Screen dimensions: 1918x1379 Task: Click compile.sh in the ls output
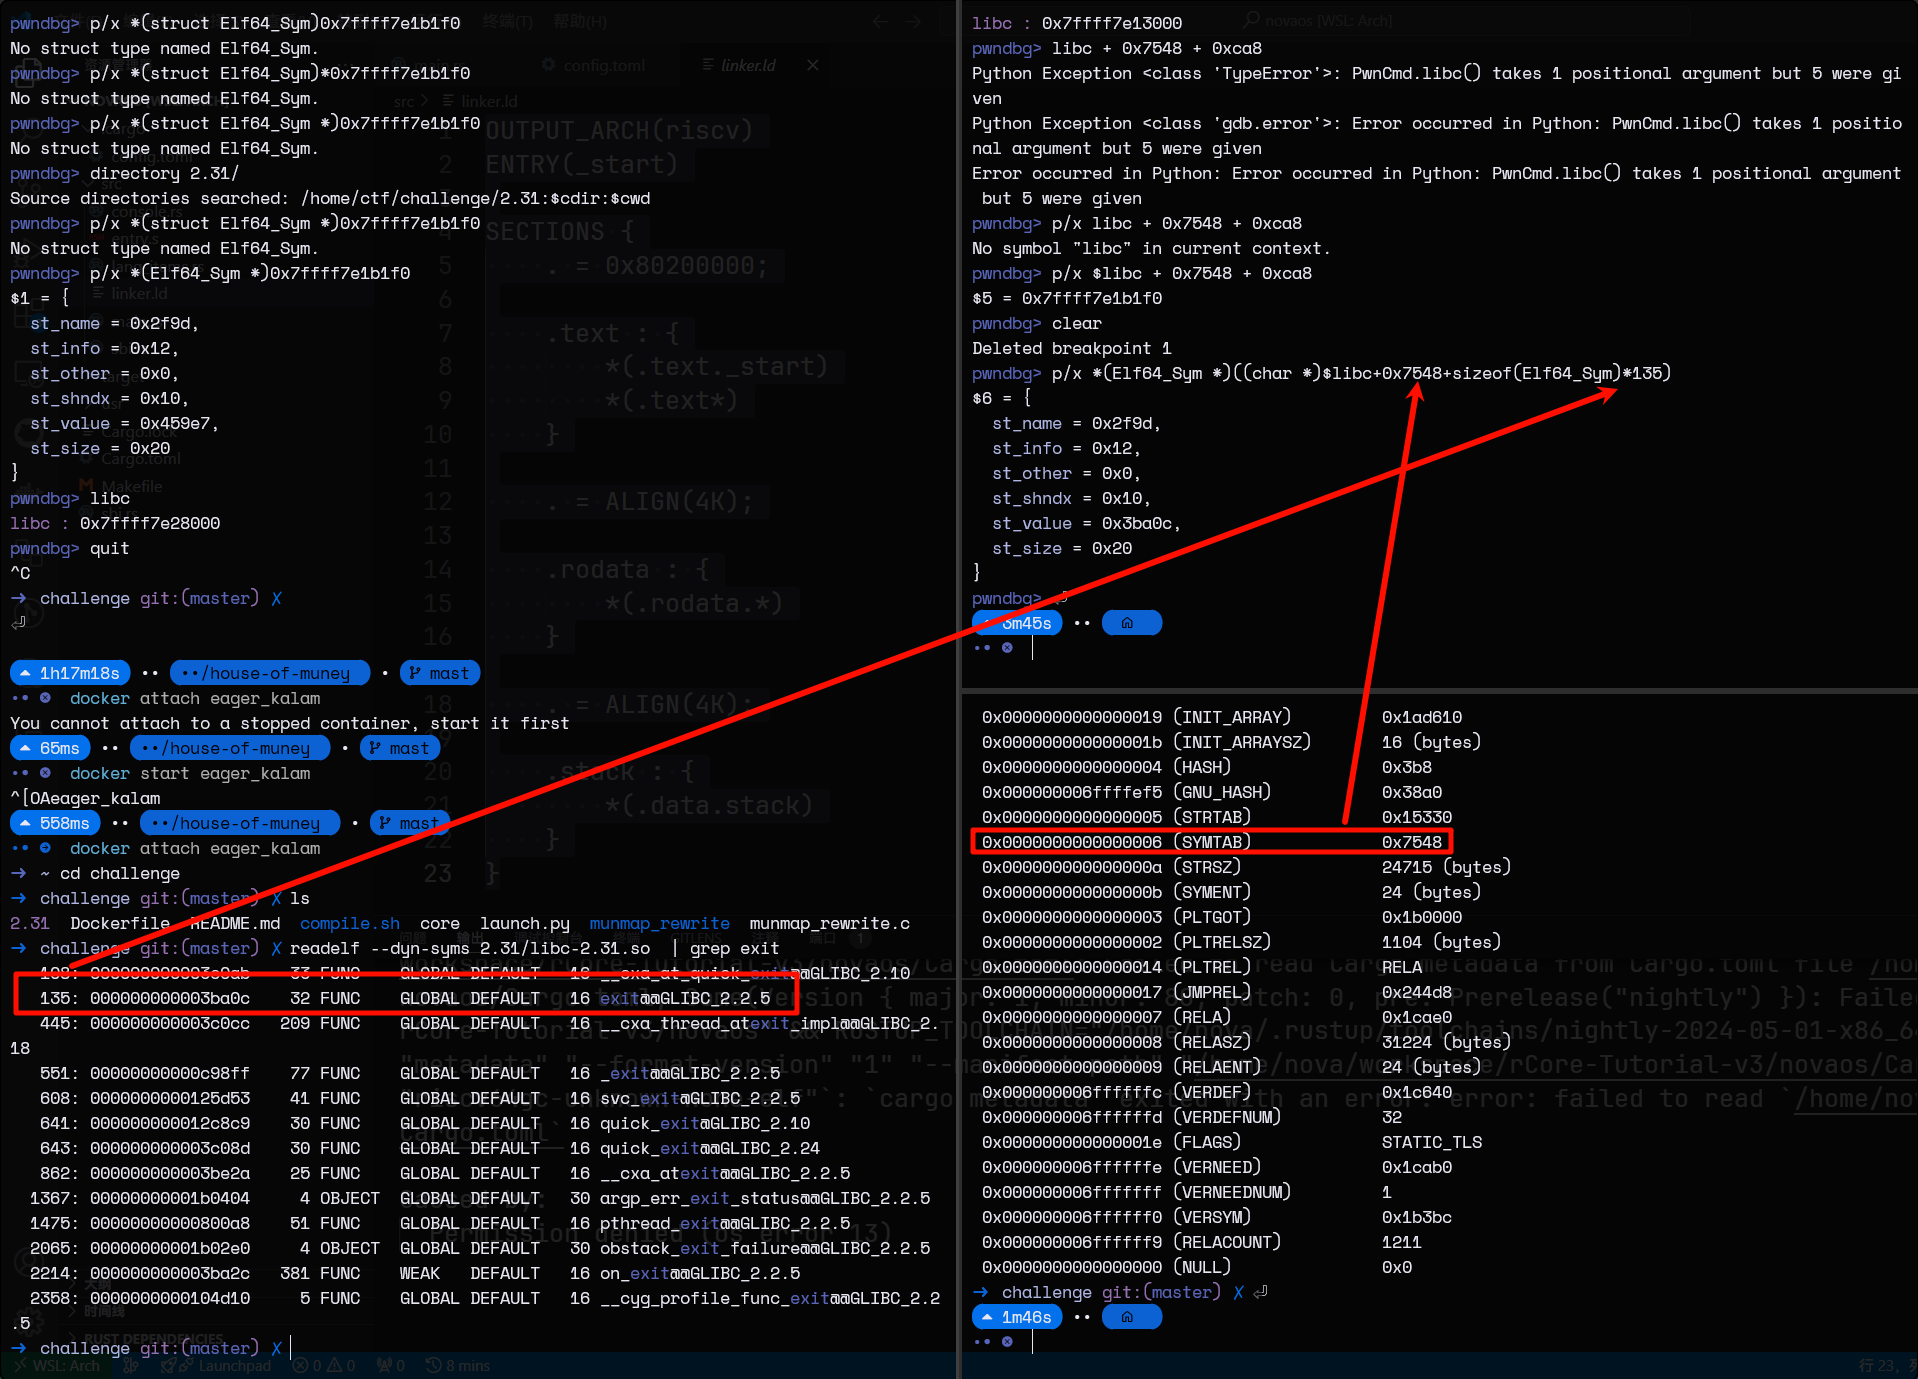point(349,923)
